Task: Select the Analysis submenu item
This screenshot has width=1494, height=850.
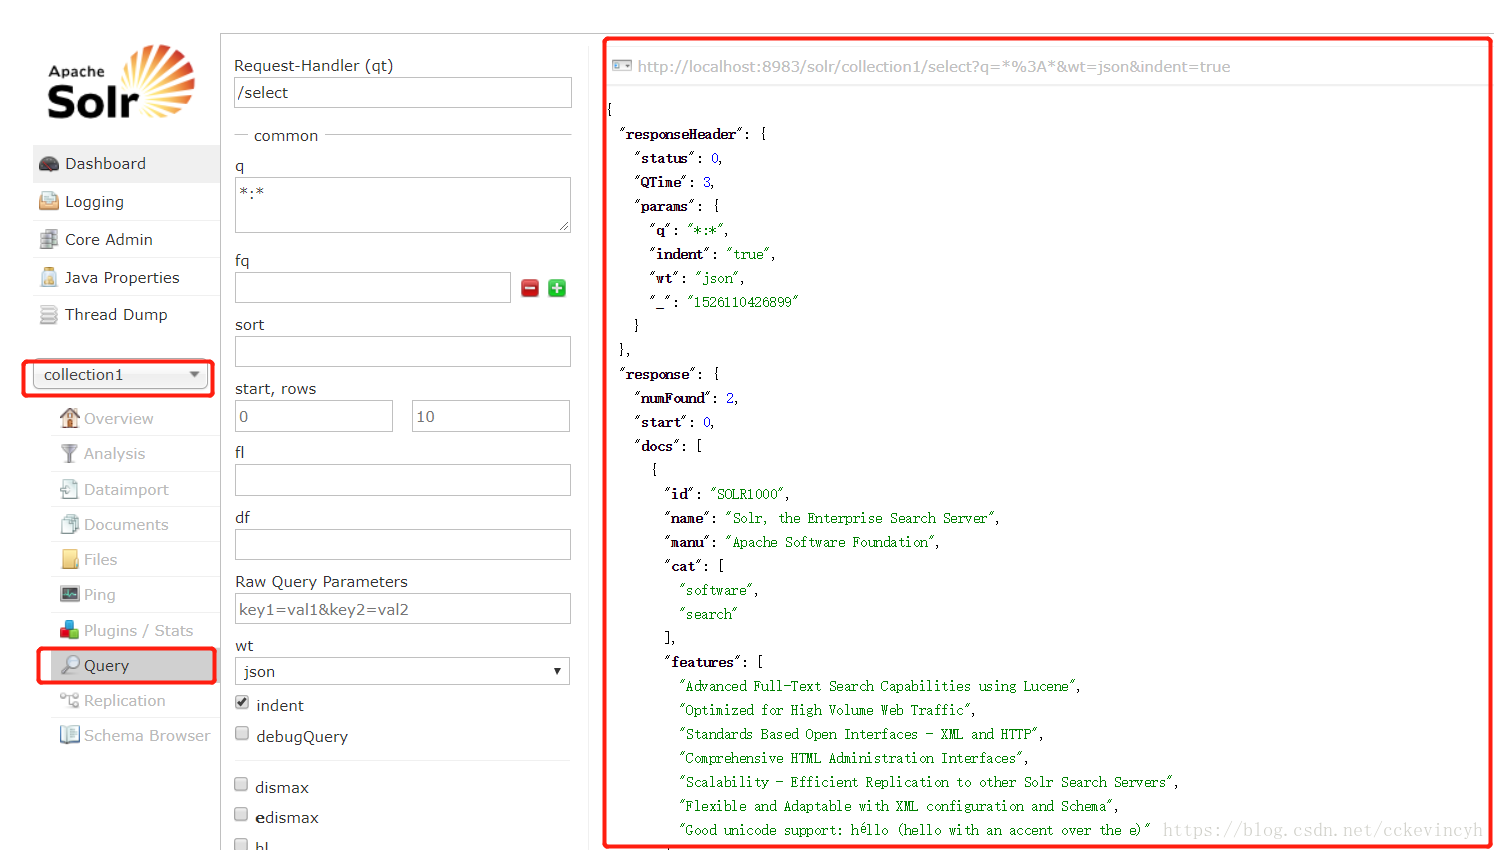Action: coord(135,453)
